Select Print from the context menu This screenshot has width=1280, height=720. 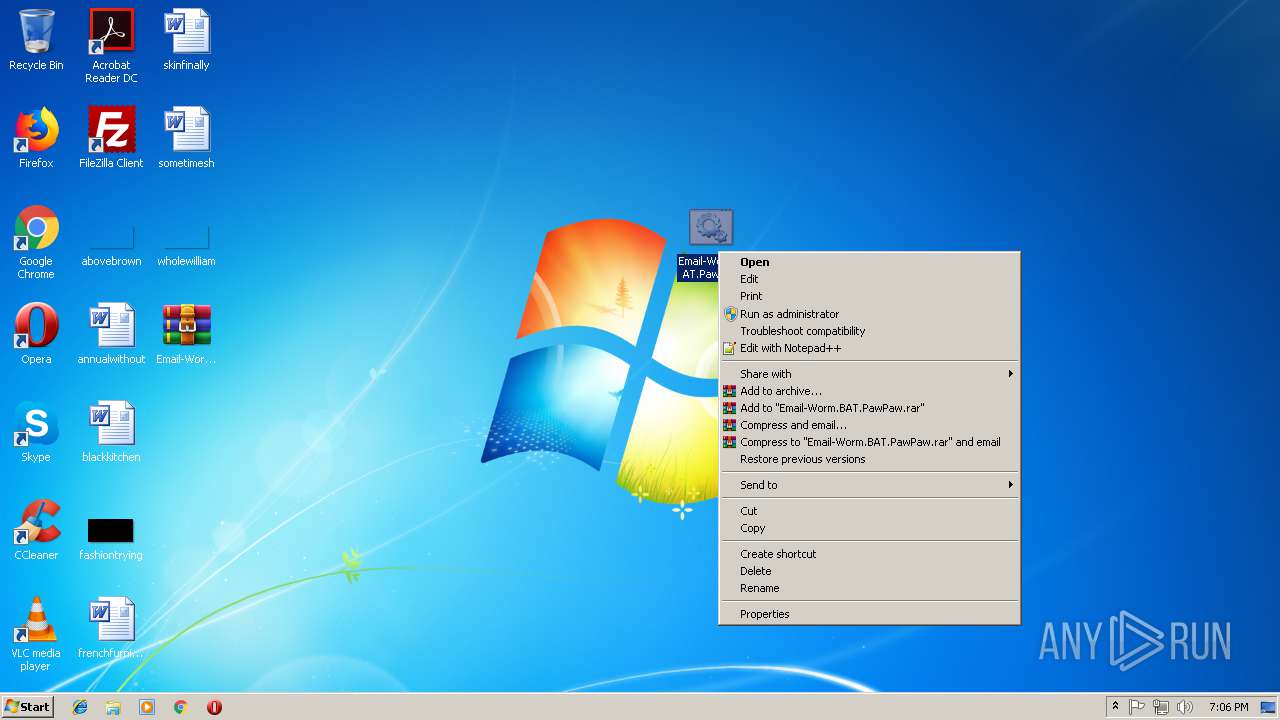coord(869,296)
